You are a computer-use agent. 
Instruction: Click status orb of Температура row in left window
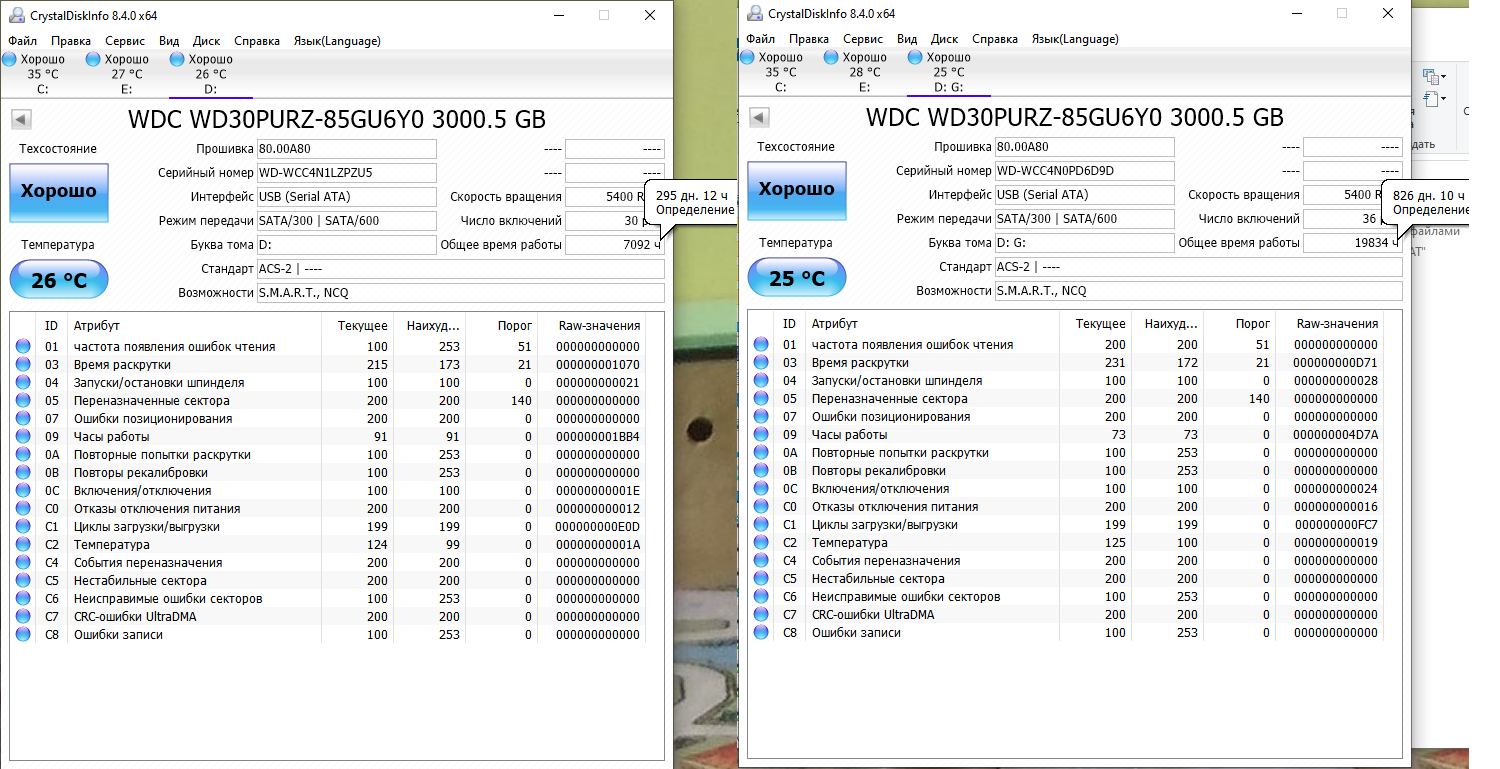click(x=23, y=545)
